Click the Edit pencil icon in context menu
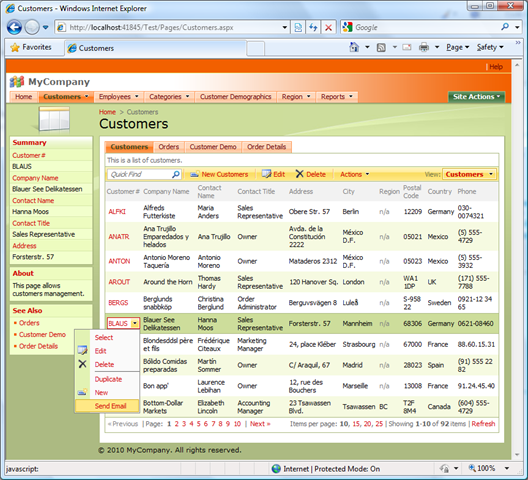Screen dimensions: 528x480 click(x=82, y=350)
